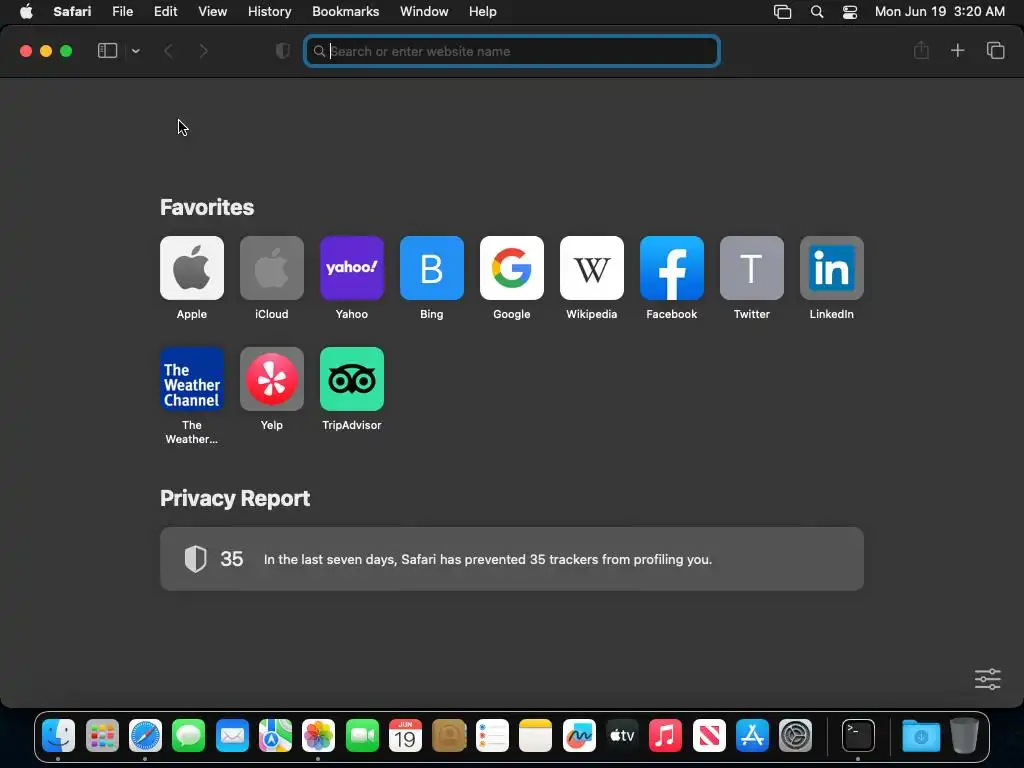Open the Downloads folder in Dock
1024x768 pixels.
coord(920,736)
